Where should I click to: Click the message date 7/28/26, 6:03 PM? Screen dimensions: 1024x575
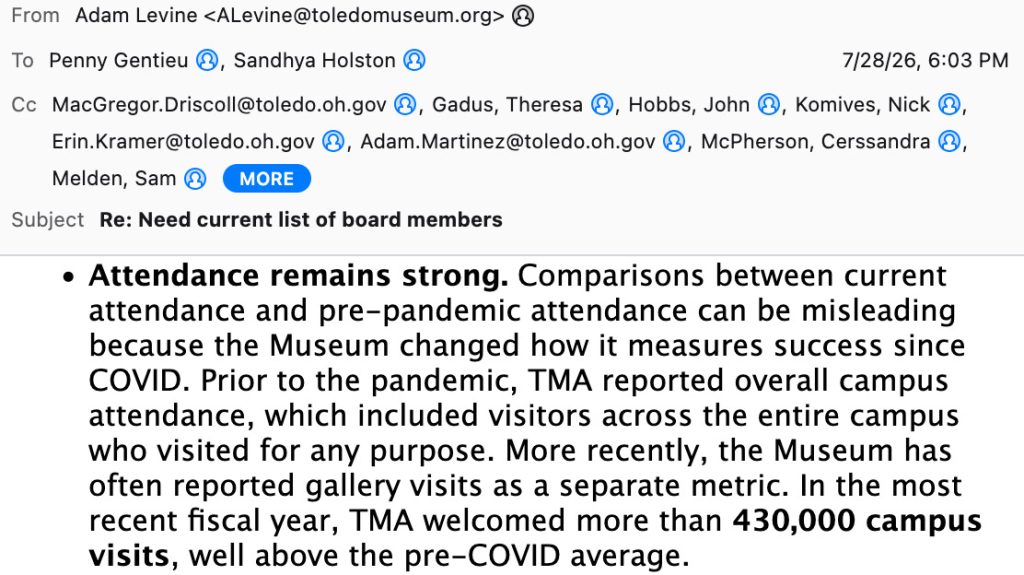coord(925,60)
